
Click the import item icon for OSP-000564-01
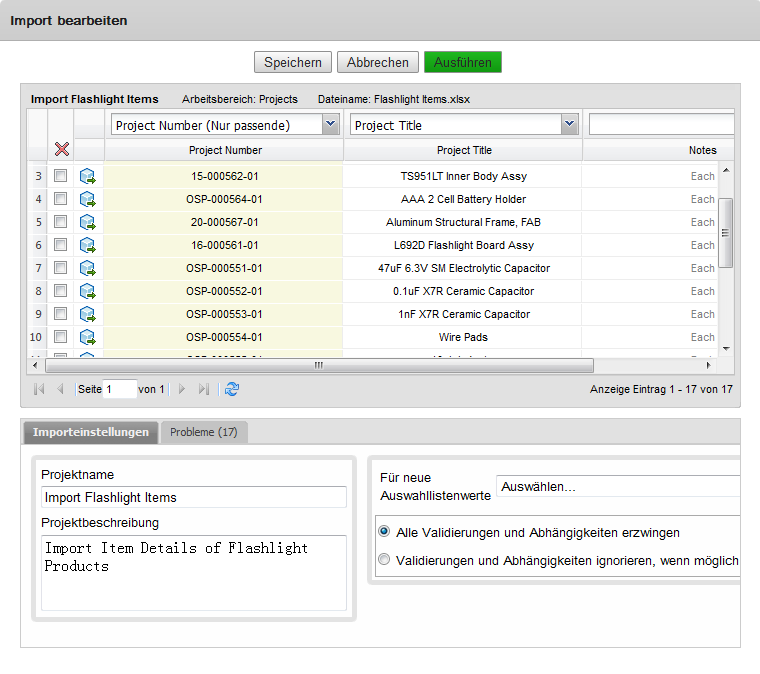(88, 199)
